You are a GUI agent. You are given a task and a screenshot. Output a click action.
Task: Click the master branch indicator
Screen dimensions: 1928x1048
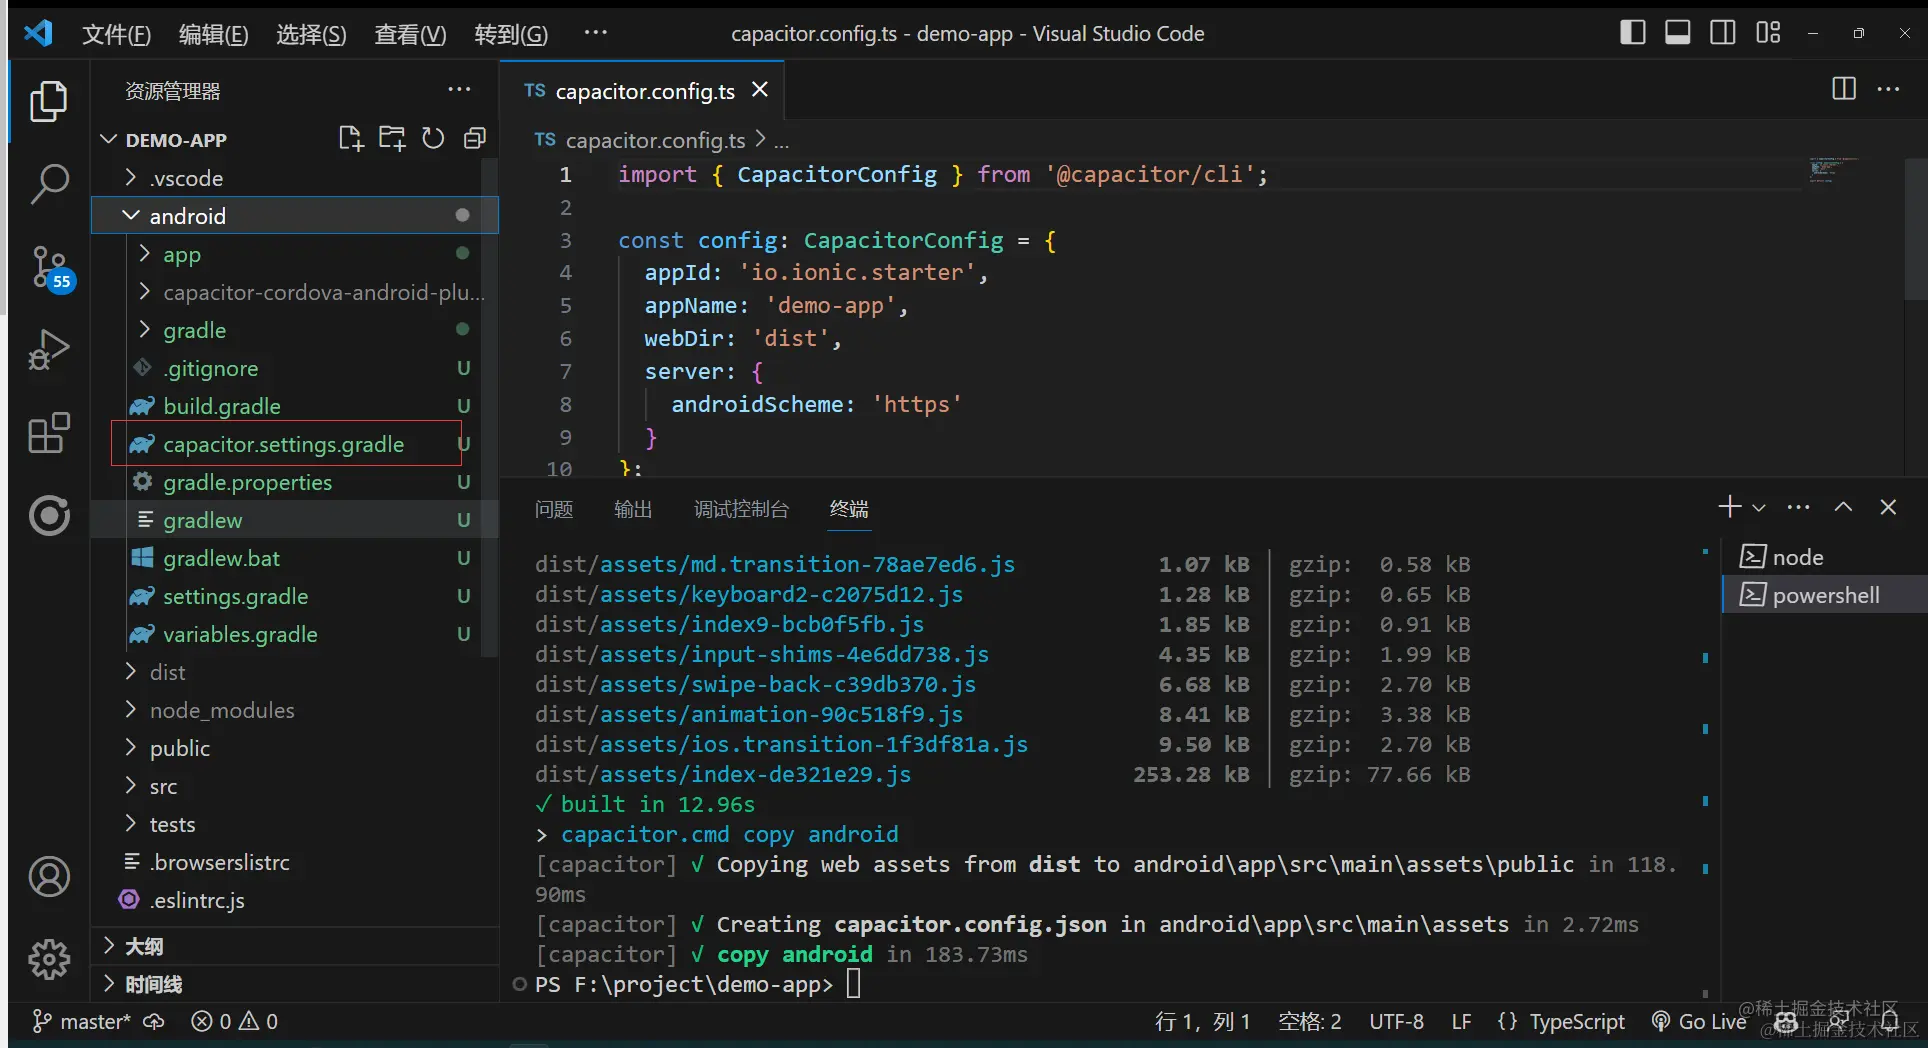[x=82, y=1021]
